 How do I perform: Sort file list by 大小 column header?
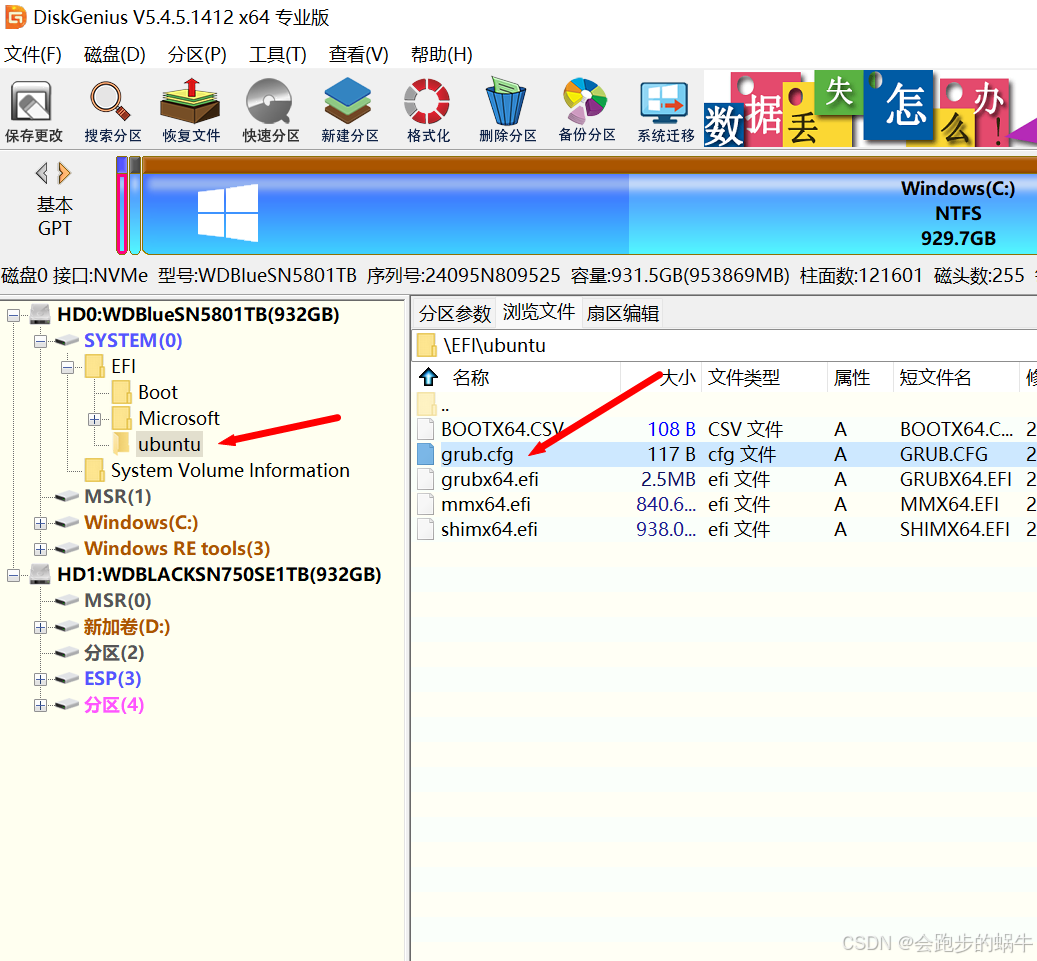661,378
